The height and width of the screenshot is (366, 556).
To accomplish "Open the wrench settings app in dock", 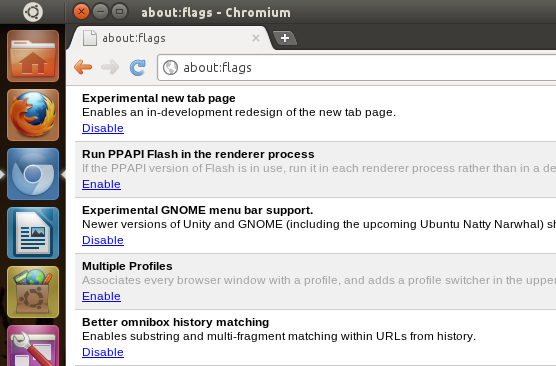I will click(x=33, y=346).
